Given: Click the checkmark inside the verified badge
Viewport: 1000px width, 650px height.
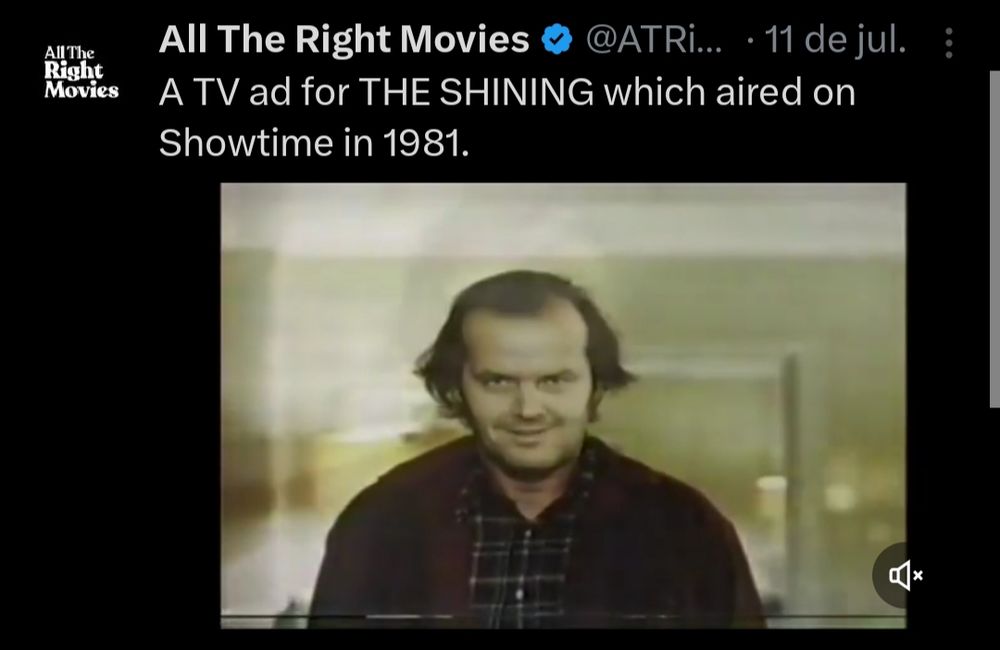Looking at the screenshot, I should (557, 40).
